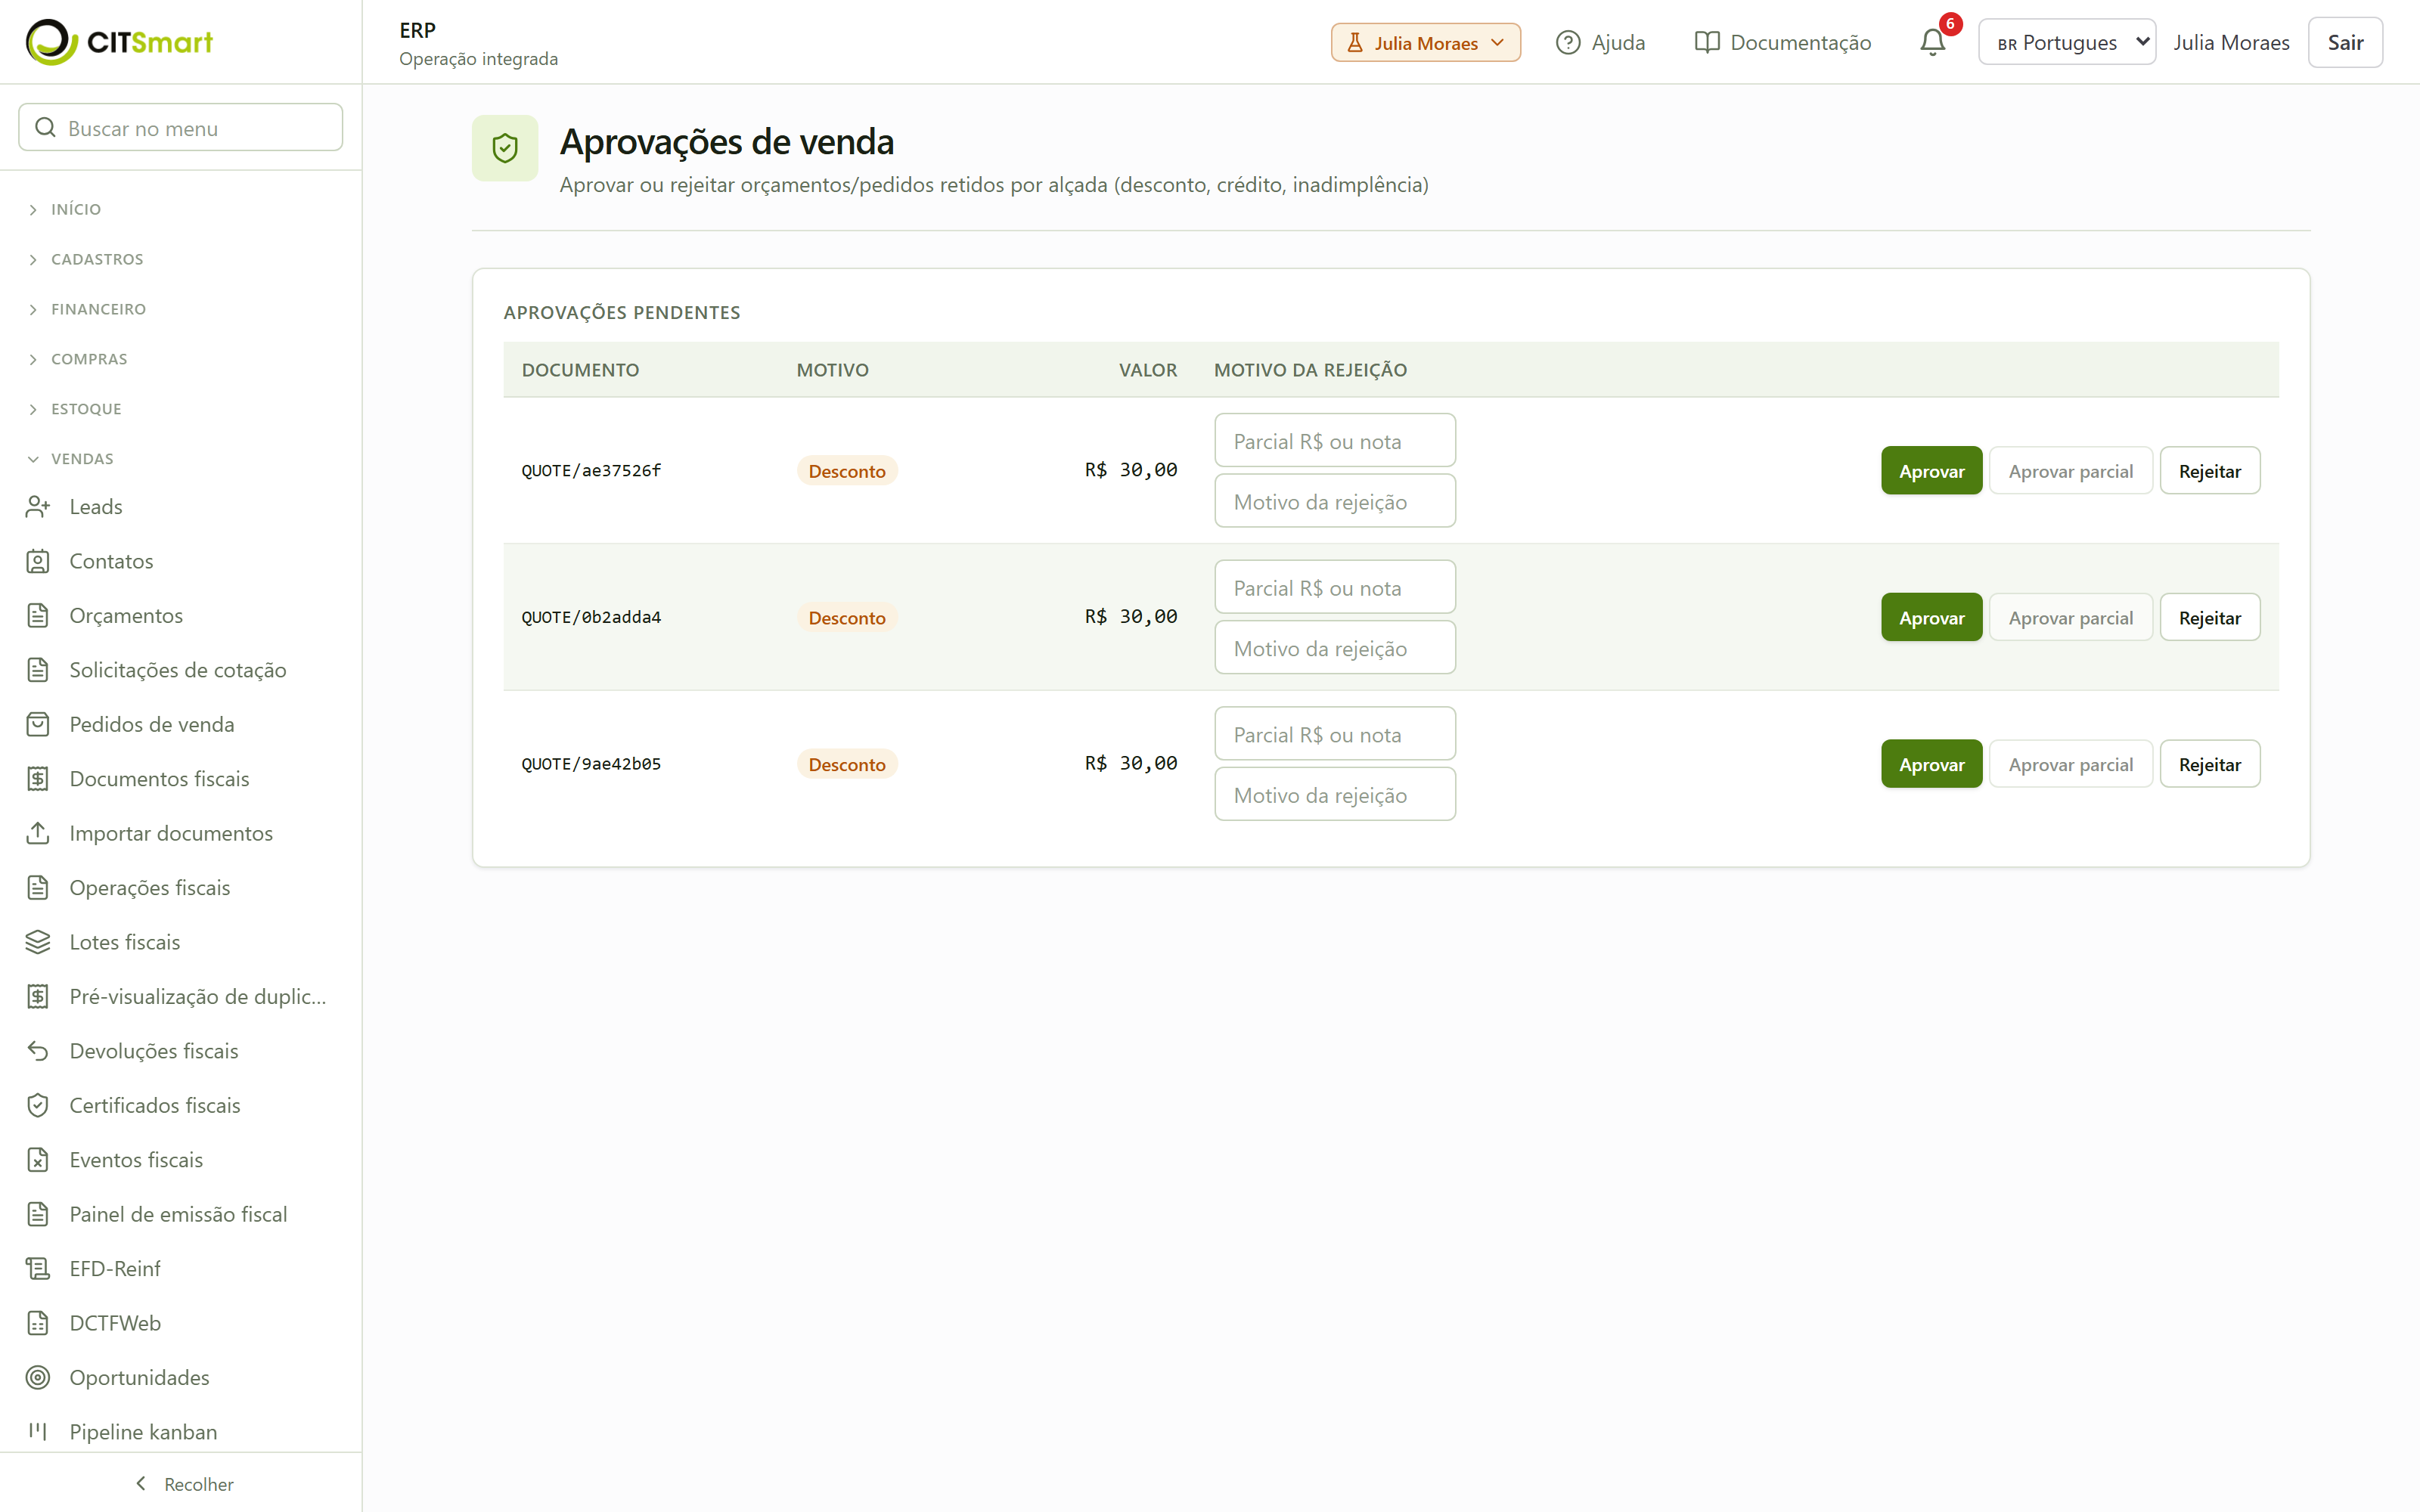Open the notifications bell
2420x1512 pixels.
1932,42
